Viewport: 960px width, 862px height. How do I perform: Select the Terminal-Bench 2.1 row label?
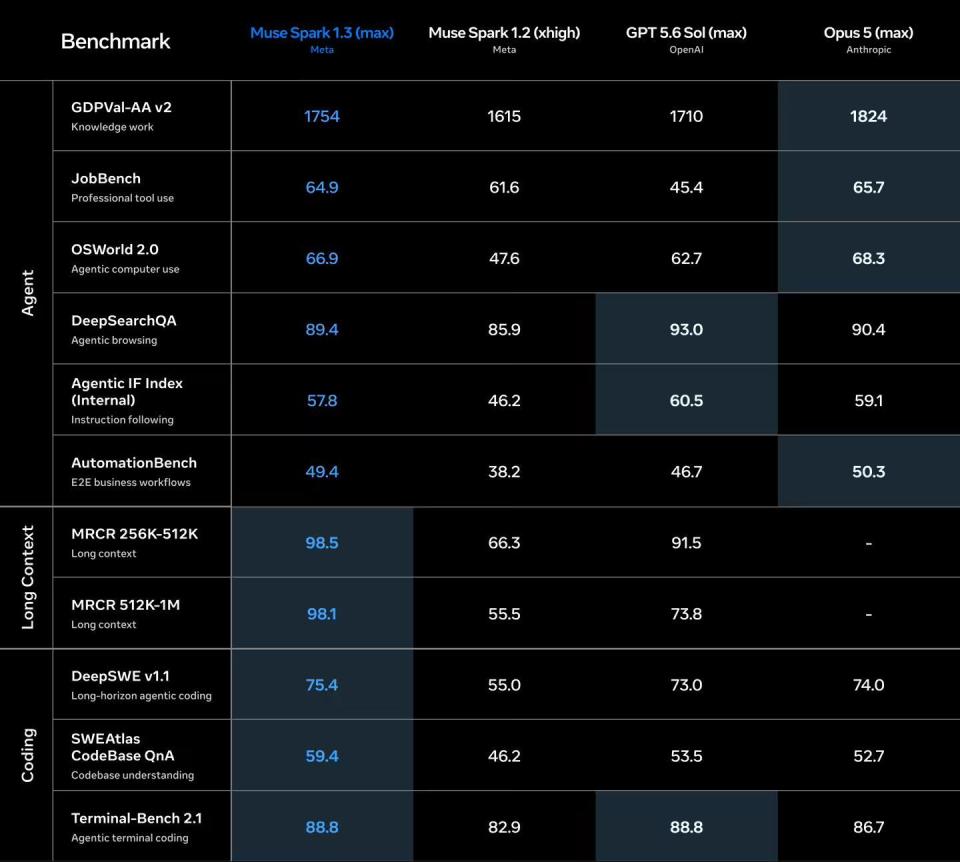[137, 818]
